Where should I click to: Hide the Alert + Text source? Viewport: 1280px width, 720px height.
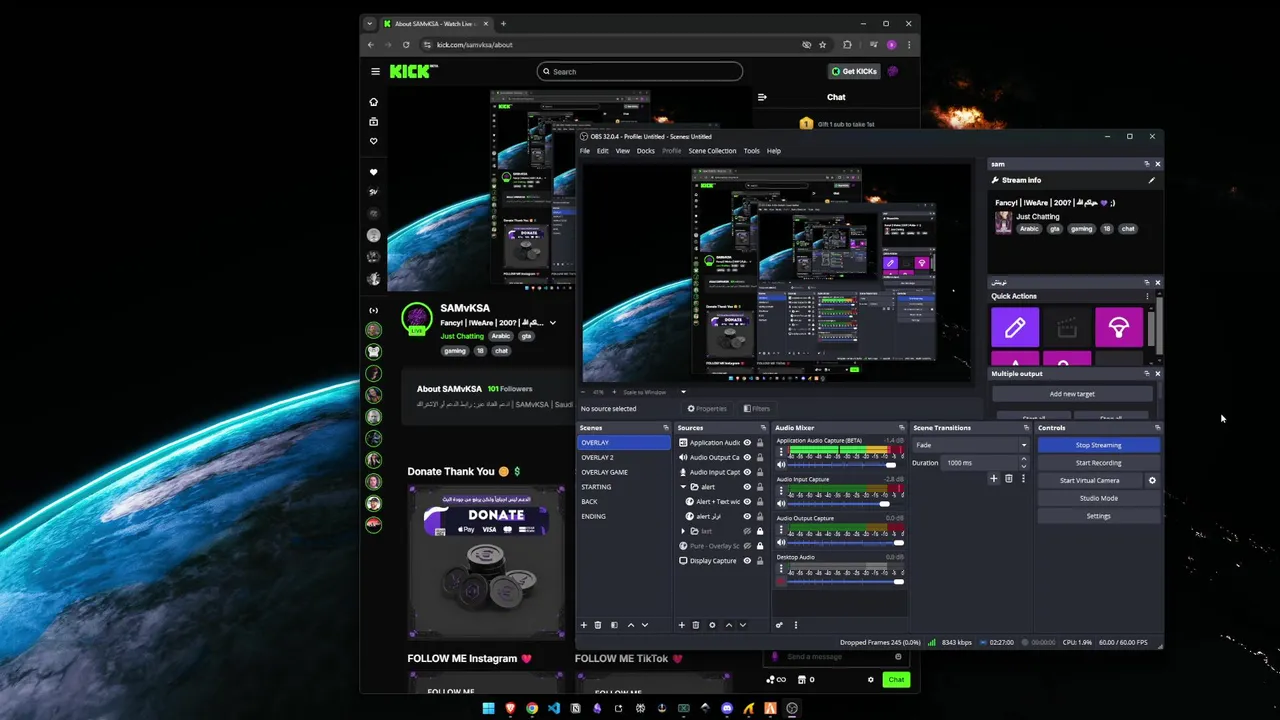pos(747,502)
